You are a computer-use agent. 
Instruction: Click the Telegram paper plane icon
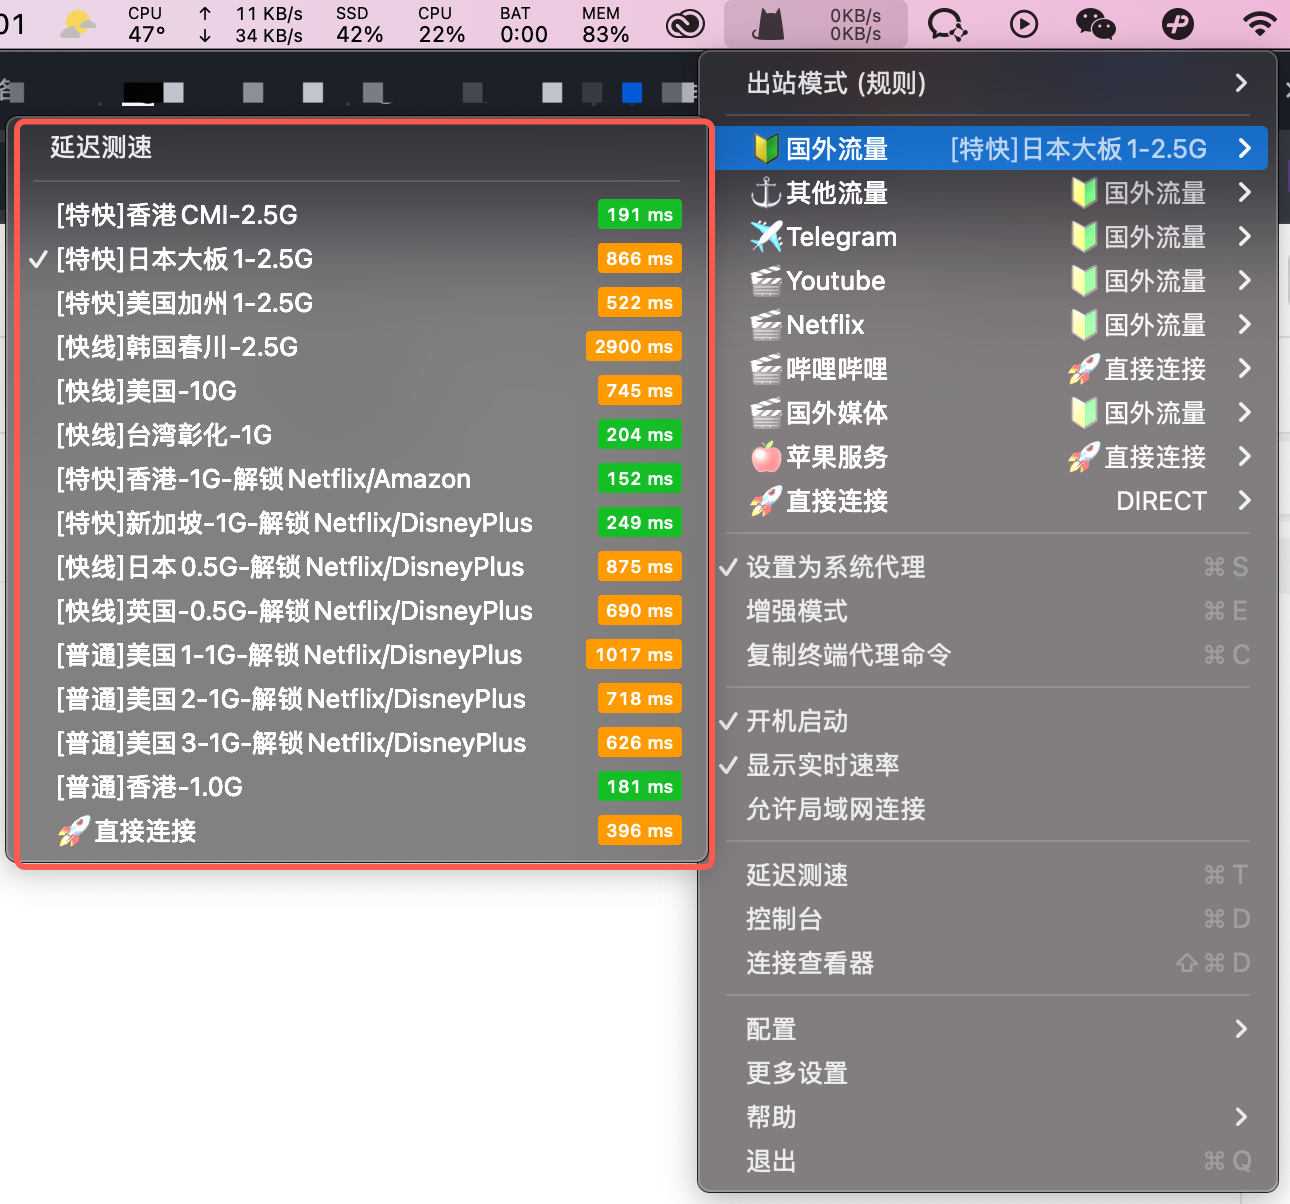pos(766,237)
